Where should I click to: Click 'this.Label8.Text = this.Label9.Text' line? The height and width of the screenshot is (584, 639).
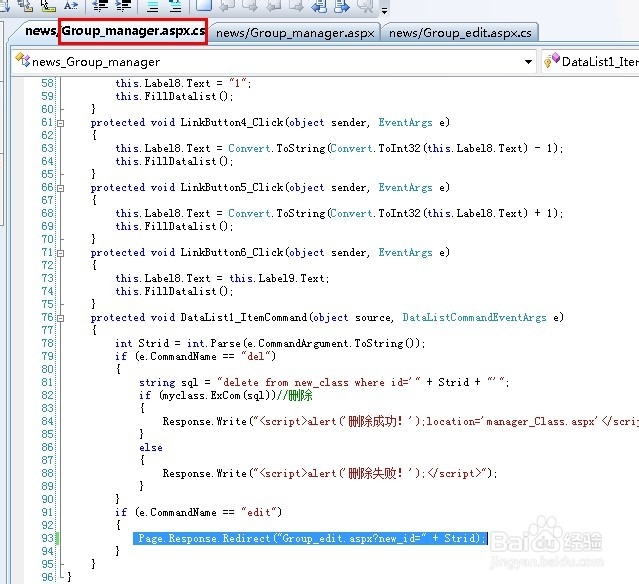[x=222, y=278]
